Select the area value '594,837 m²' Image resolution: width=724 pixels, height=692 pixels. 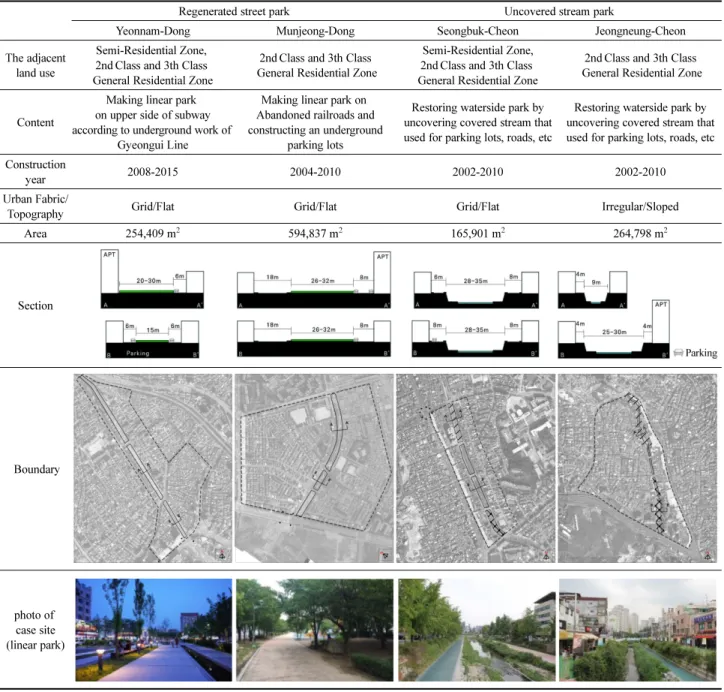315,233
